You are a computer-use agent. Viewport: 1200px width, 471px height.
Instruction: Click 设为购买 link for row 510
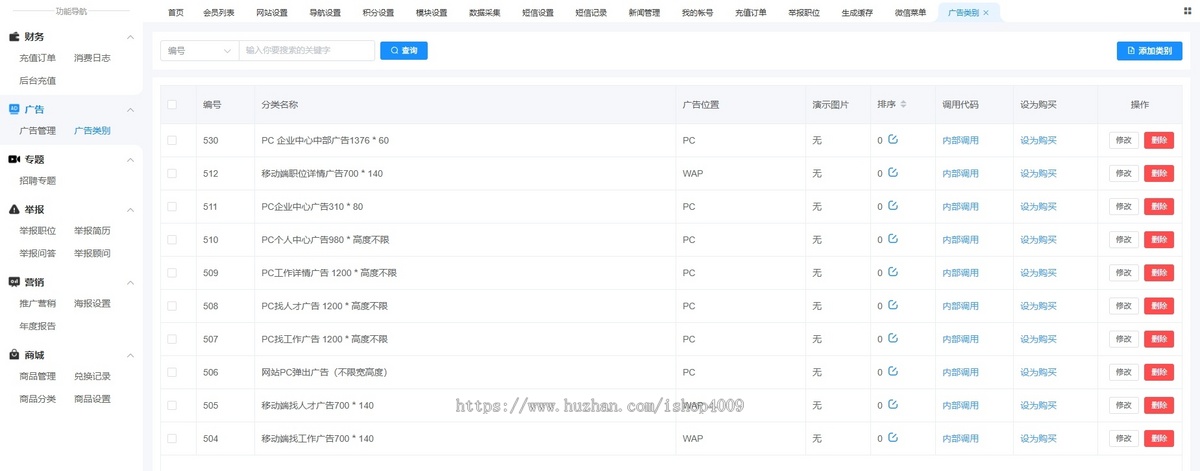point(1038,240)
